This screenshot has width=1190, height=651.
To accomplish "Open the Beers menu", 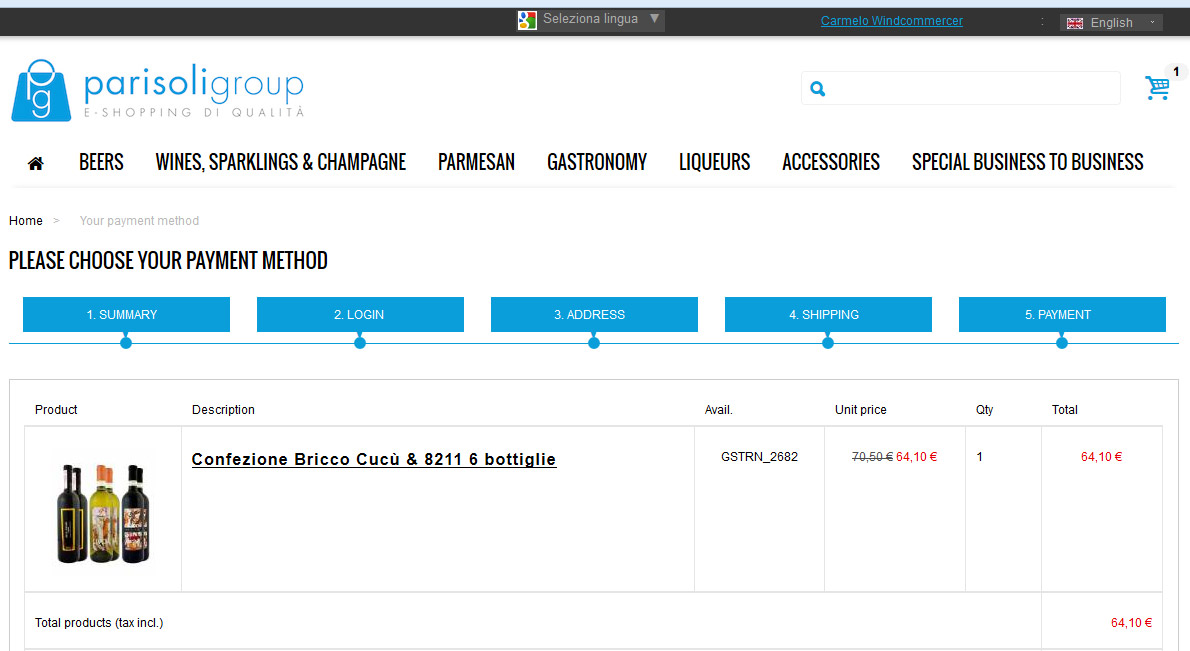I will (x=101, y=162).
